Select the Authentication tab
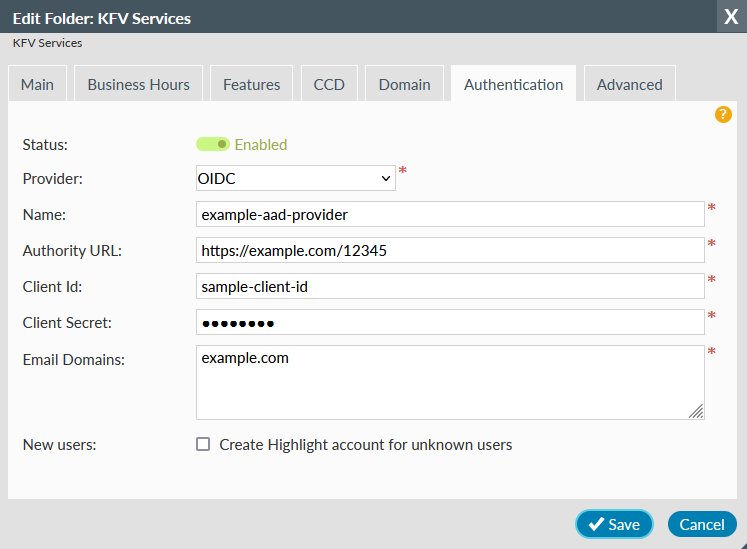The width and height of the screenshot is (747, 549). coord(514,84)
